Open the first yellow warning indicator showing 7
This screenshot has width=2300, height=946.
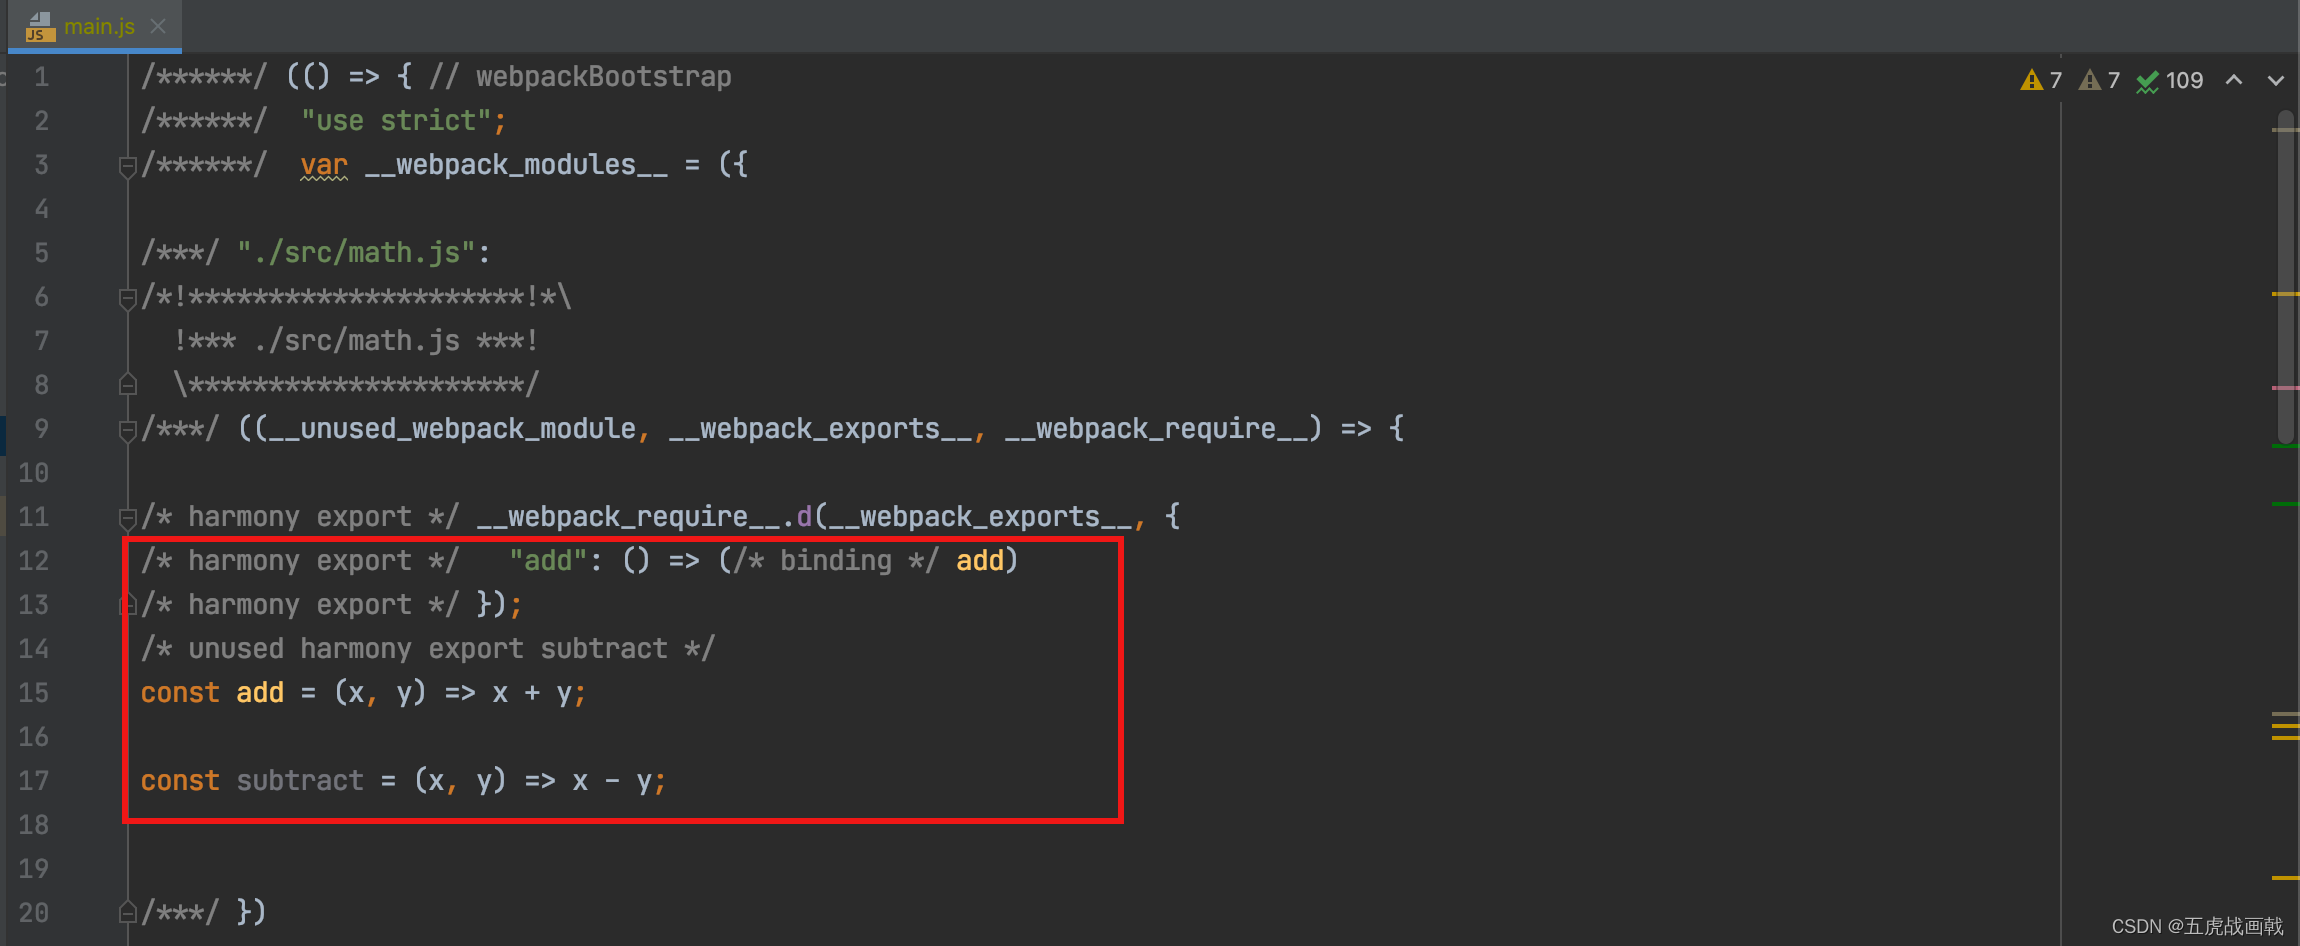(2041, 80)
